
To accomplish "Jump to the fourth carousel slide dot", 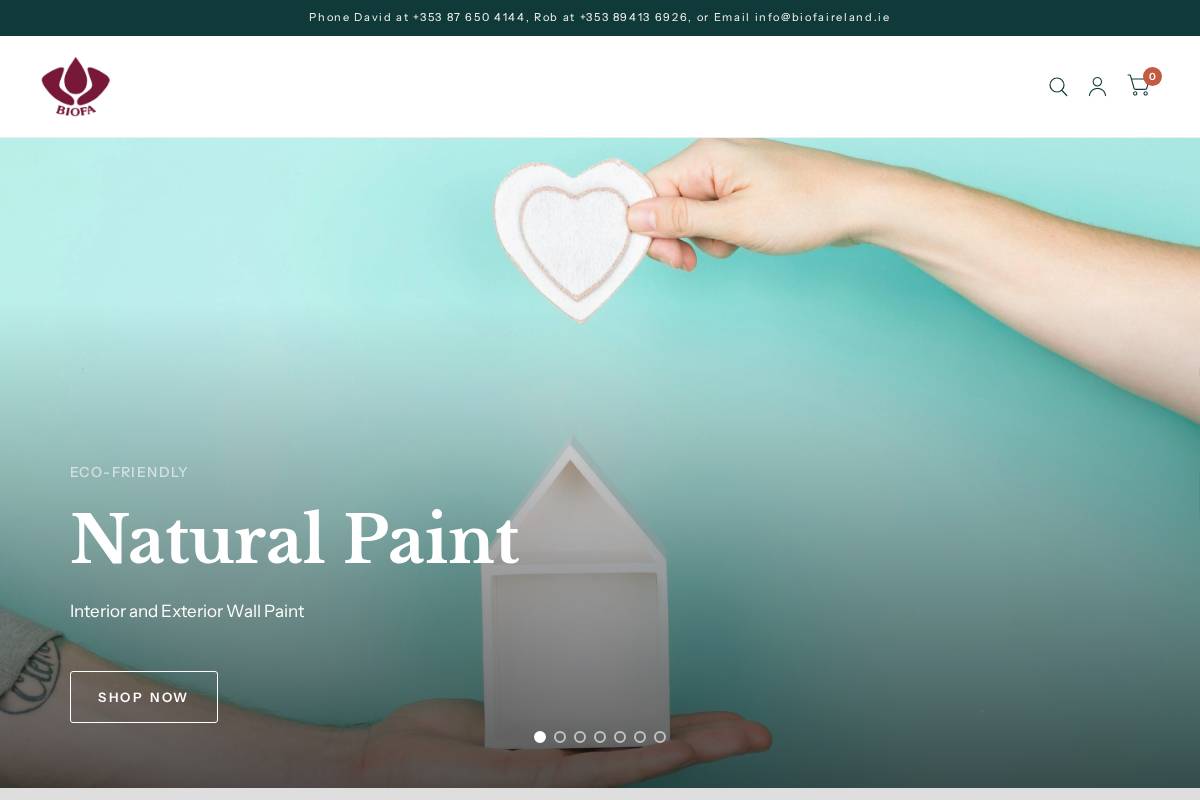I will (x=600, y=737).
